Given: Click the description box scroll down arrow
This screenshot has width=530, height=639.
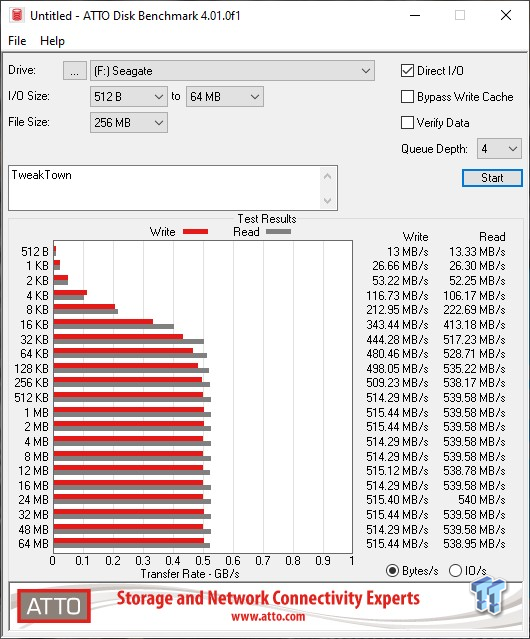Looking at the screenshot, I should 328,201.
